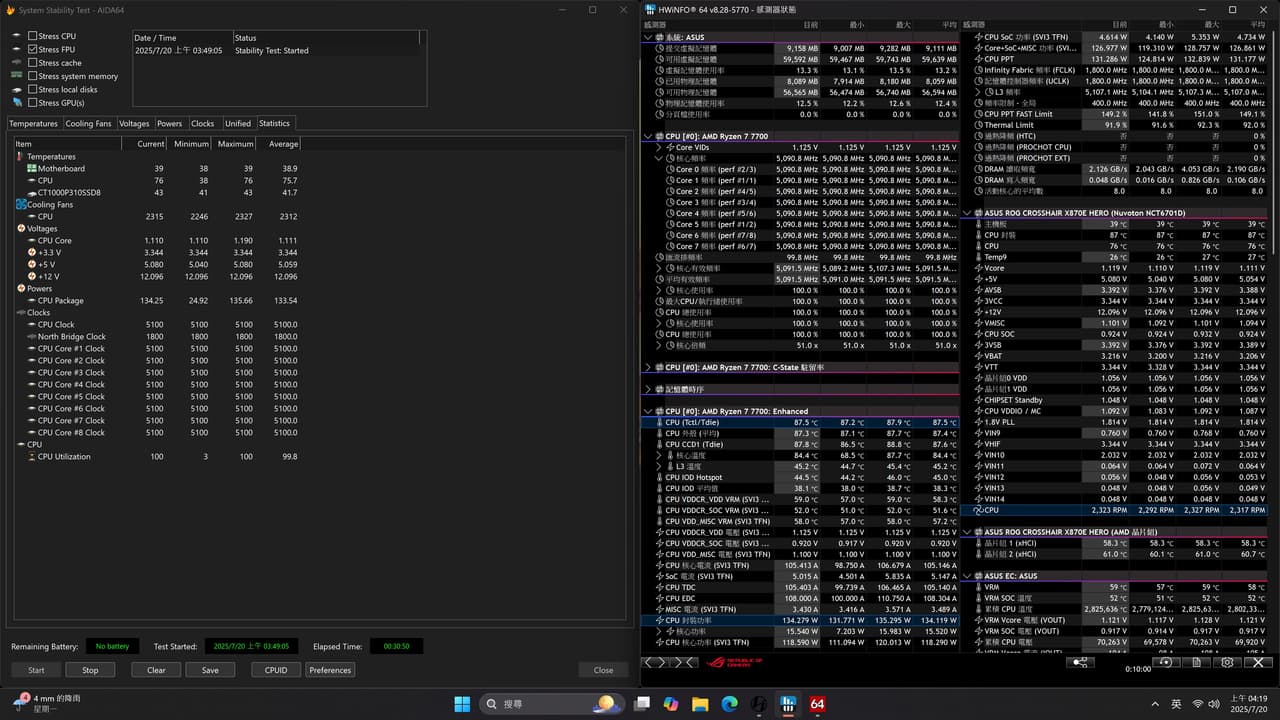Click the HWiNFO expand-columns left/right arrows button

(655, 662)
